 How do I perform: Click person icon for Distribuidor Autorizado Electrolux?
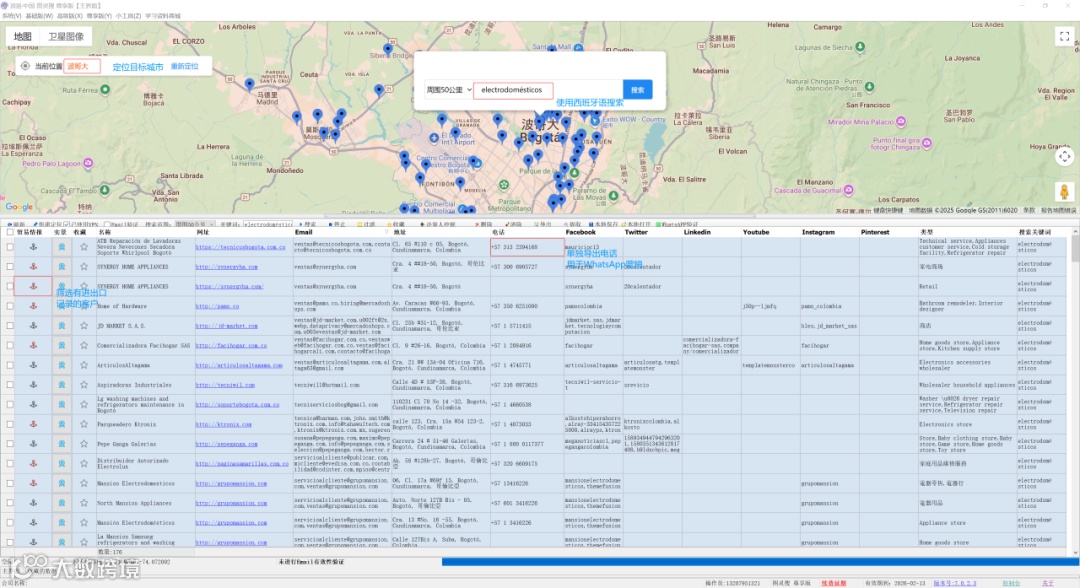click(x=61, y=463)
